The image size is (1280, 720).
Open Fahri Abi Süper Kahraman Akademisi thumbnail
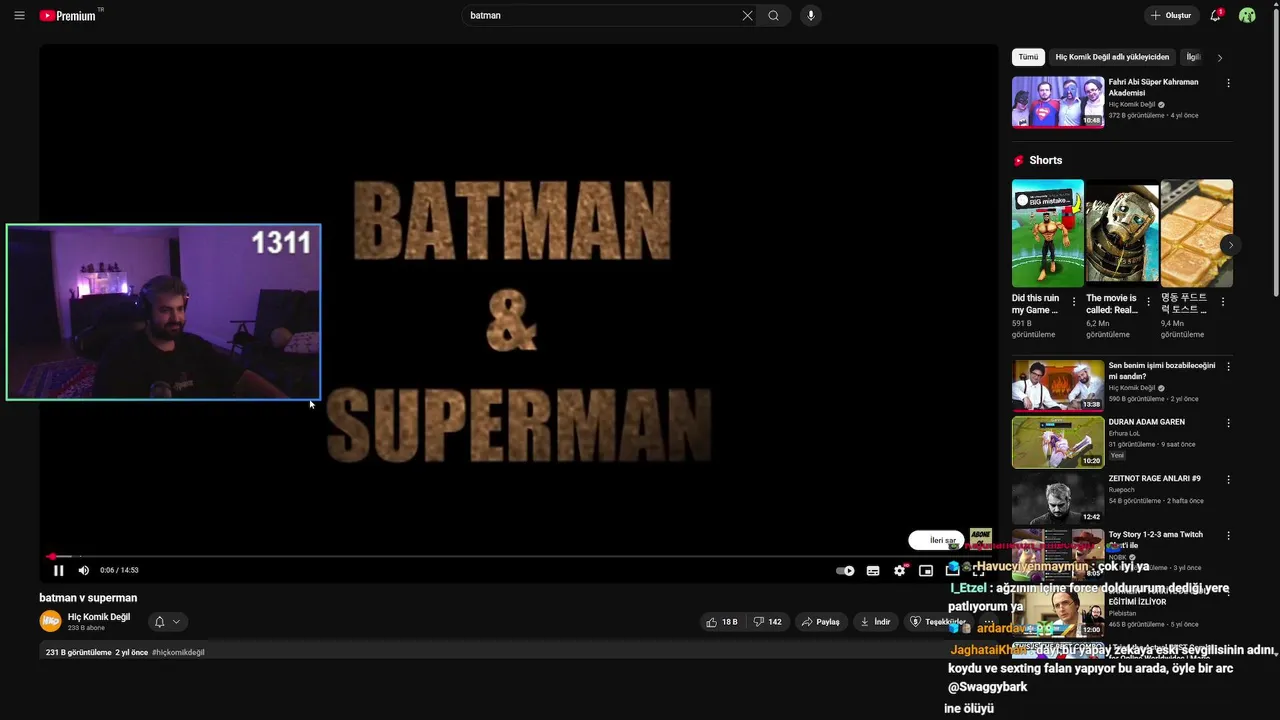pyautogui.click(x=1058, y=102)
